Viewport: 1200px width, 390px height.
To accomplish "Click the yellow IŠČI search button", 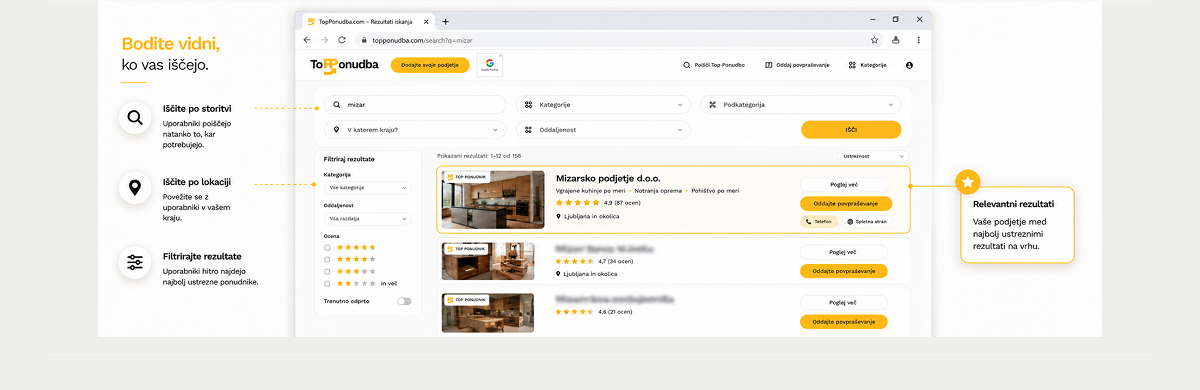I will point(851,129).
